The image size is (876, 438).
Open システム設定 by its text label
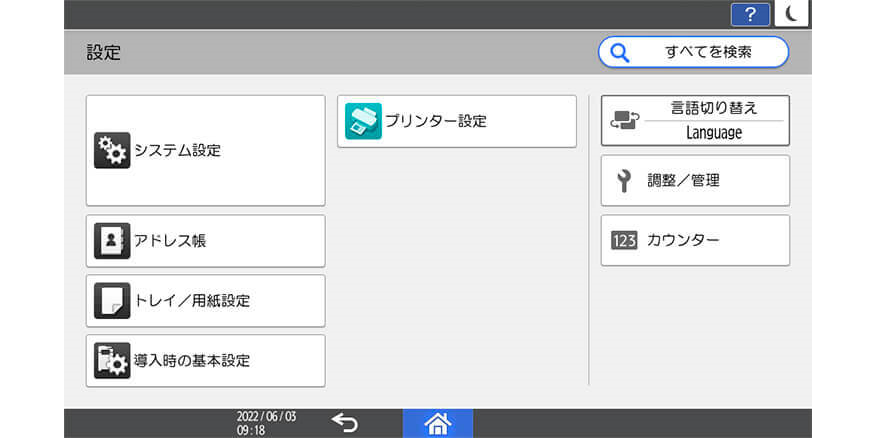click(177, 151)
